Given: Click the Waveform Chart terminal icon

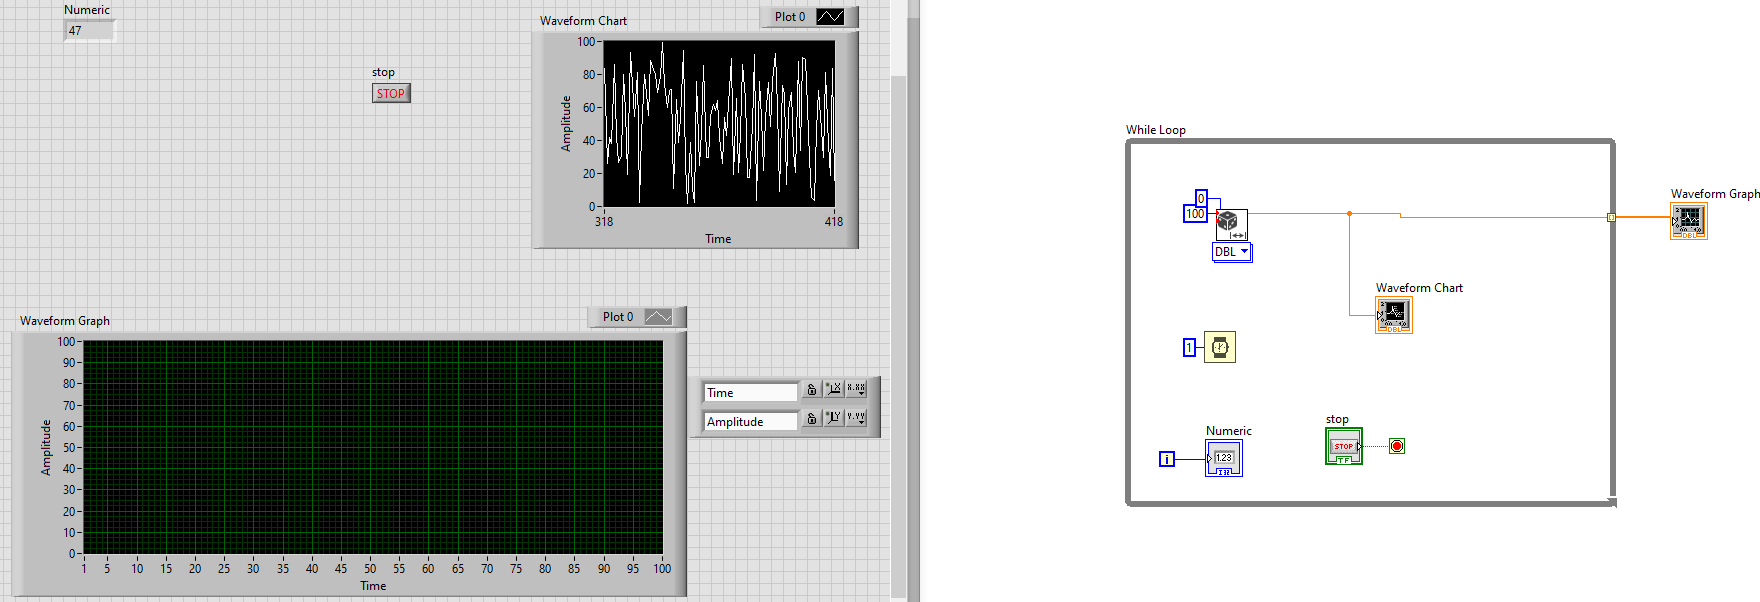Looking at the screenshot, I should pyautogui.click(x=1393, y=315).
